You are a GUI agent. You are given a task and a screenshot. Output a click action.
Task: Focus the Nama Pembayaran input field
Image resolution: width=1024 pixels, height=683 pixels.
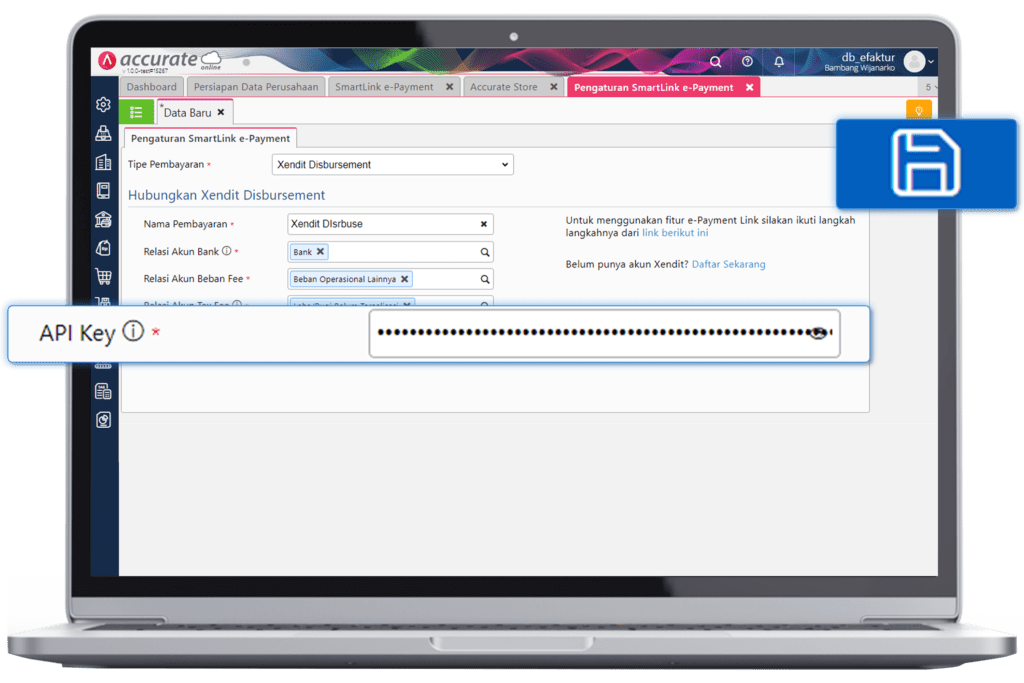click(391, 224)
